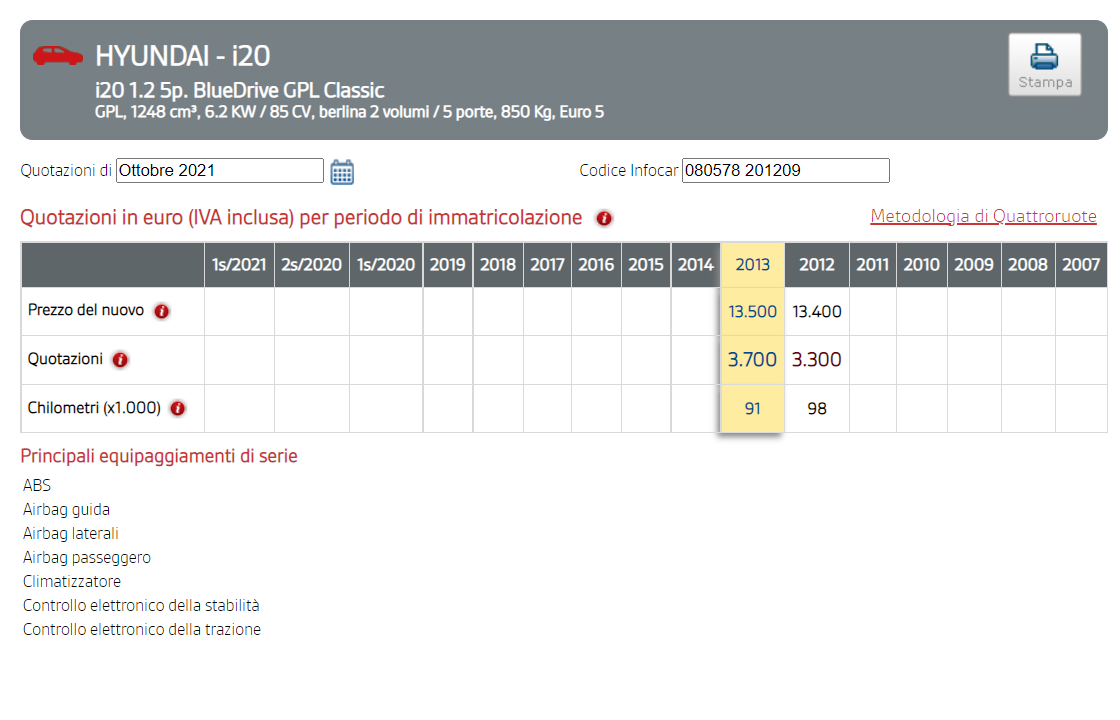This screenshot has height=720, width=1120.
Task: Click the Codice Infocar input field
Action: point(786,171)
